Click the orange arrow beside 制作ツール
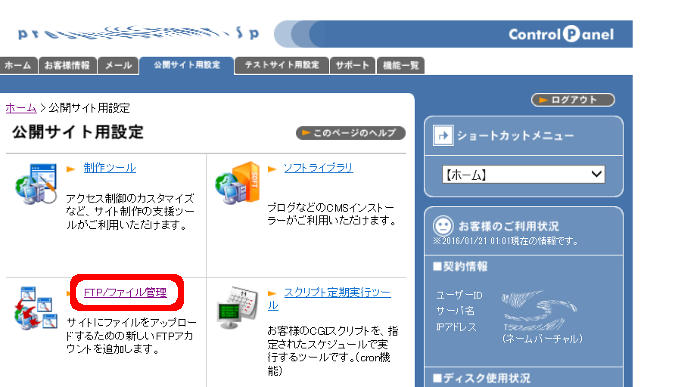This screenshot has height=387, width=700. [71, 169]
